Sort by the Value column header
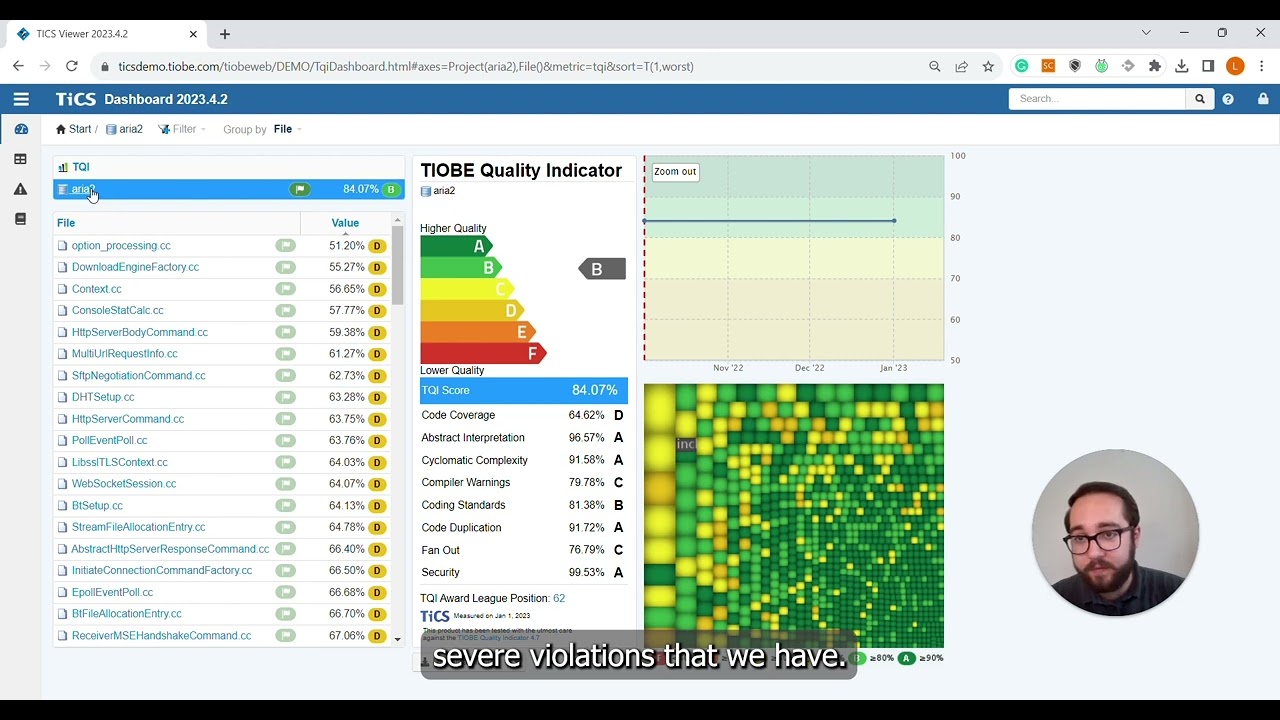 [x=345, y=223]
